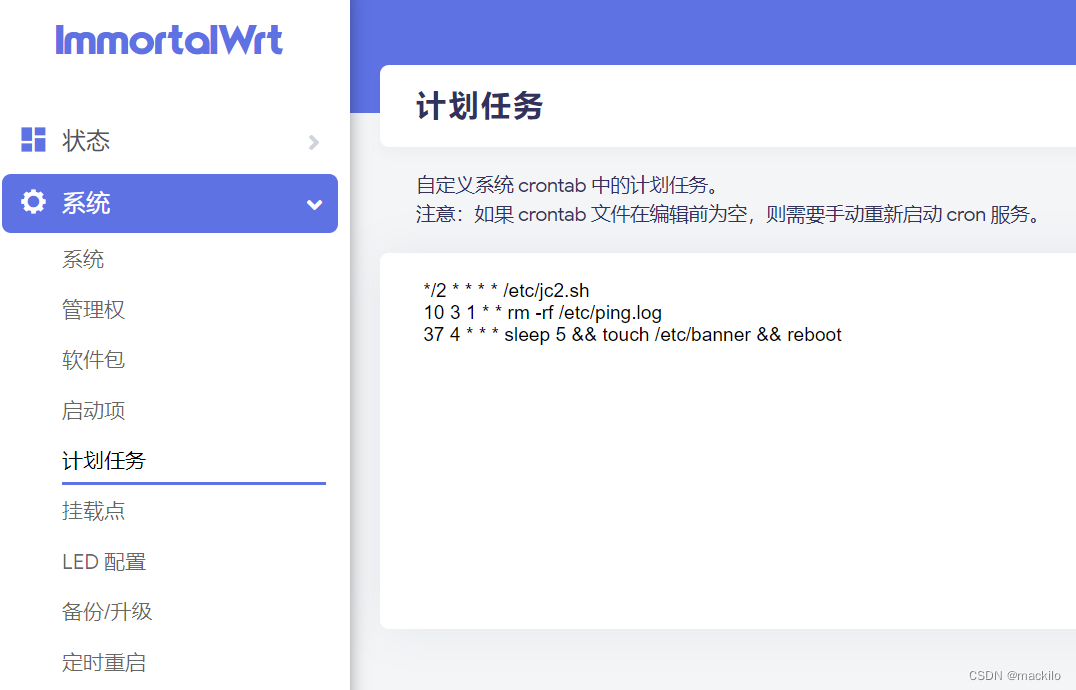Open the LED 配置 page

[104, 562]
